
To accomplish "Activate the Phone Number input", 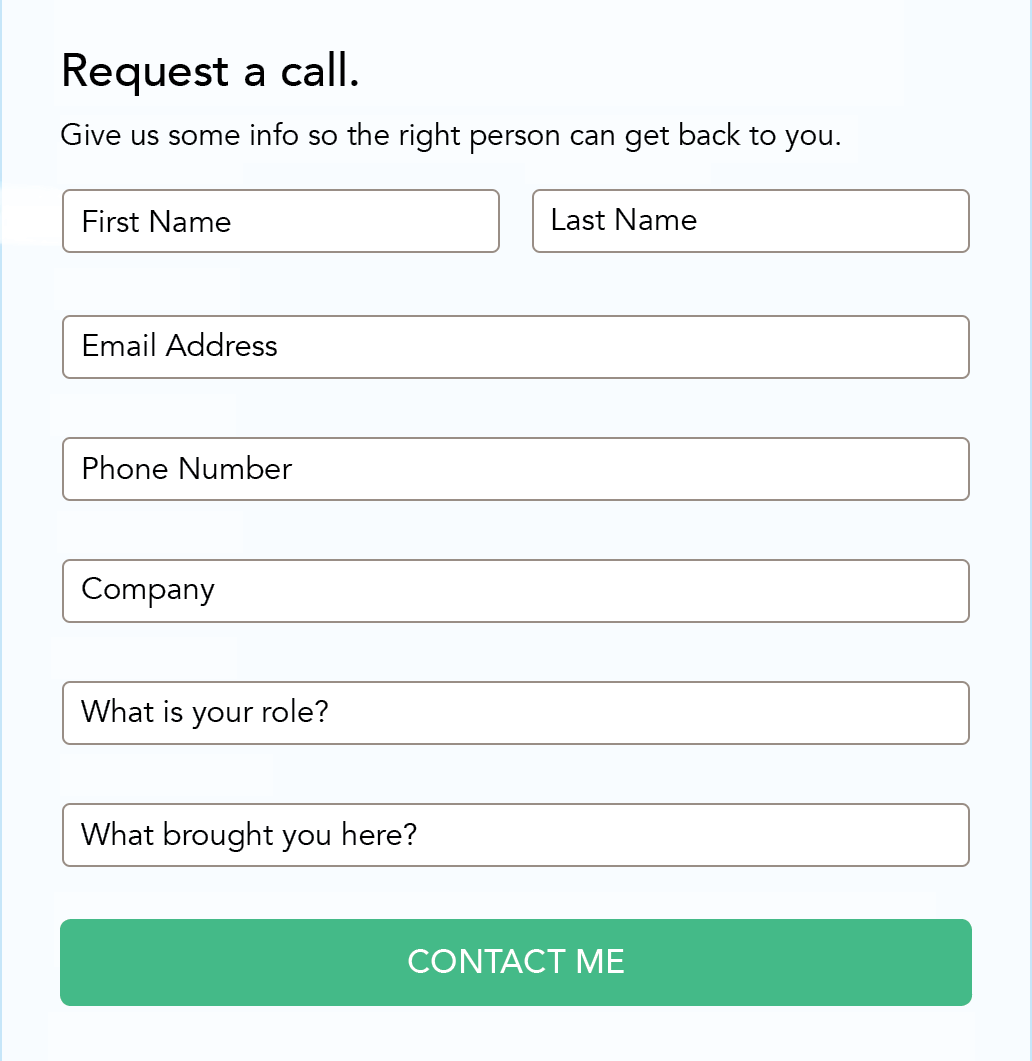I will pos(516,469).
